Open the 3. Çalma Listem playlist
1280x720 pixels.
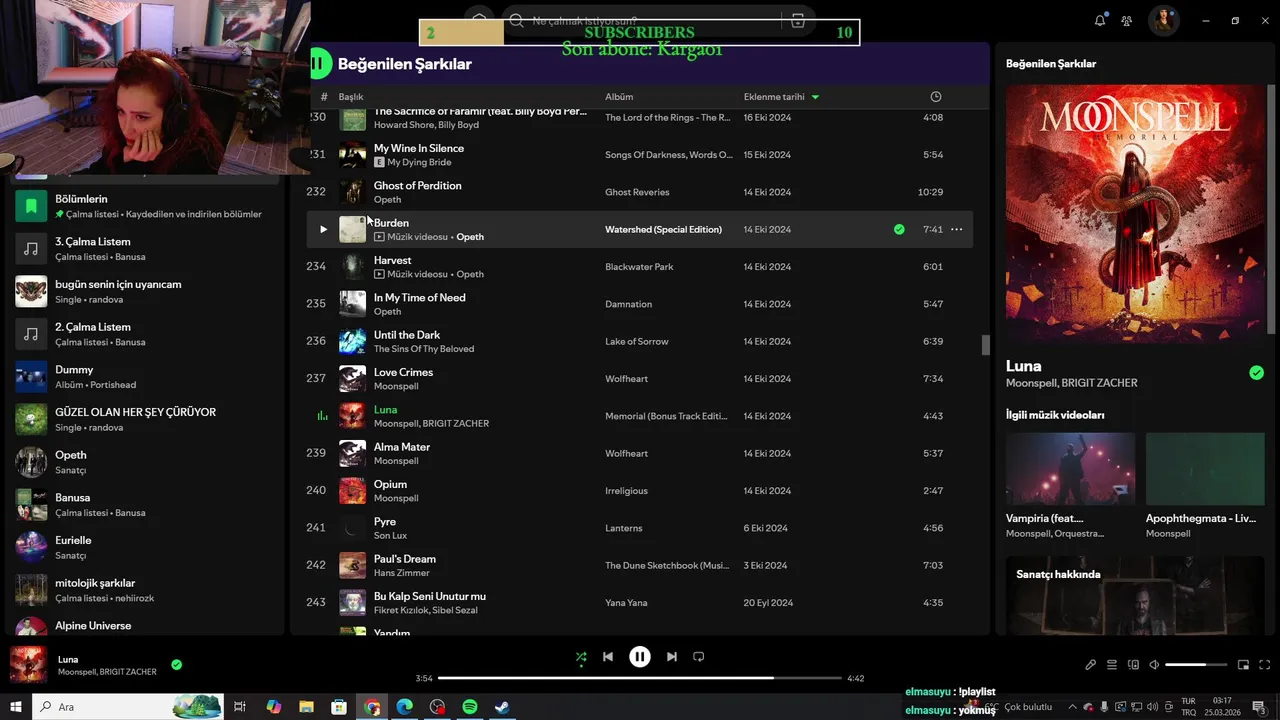pyautogui.click(x=145, y=249)
